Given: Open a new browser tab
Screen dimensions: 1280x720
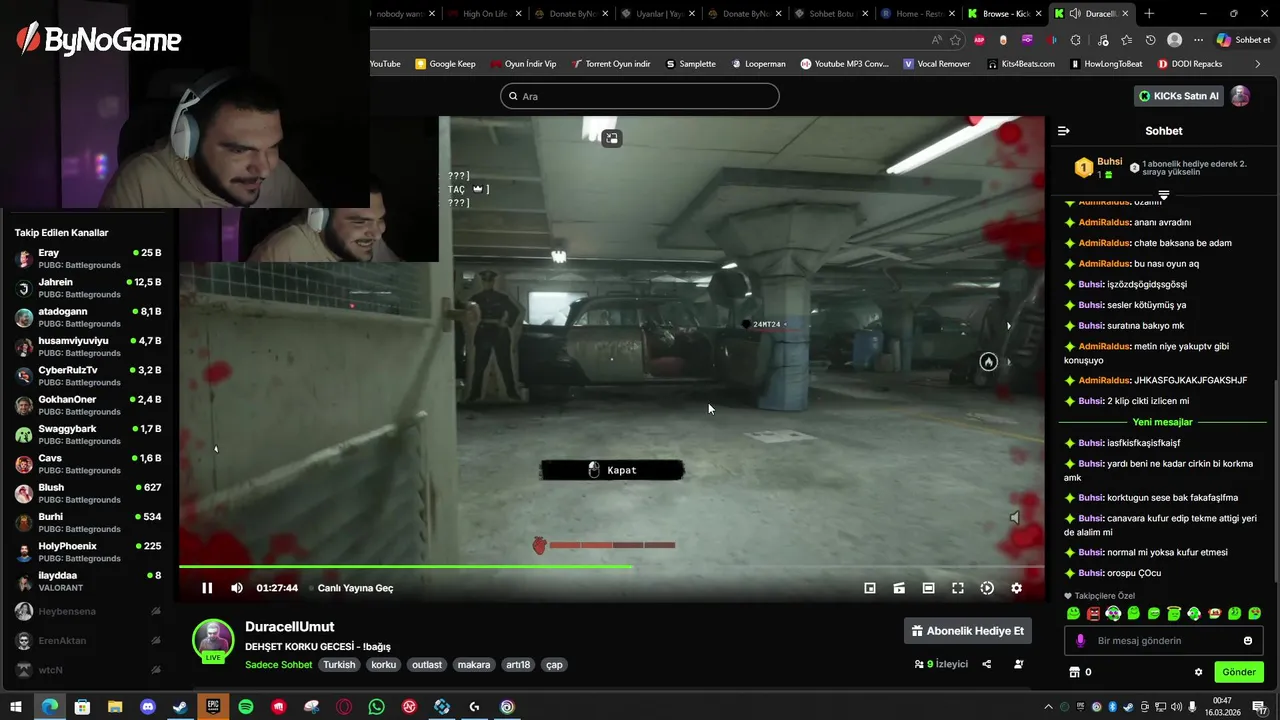Looking at the screenshot, I should coord(1149,14).
